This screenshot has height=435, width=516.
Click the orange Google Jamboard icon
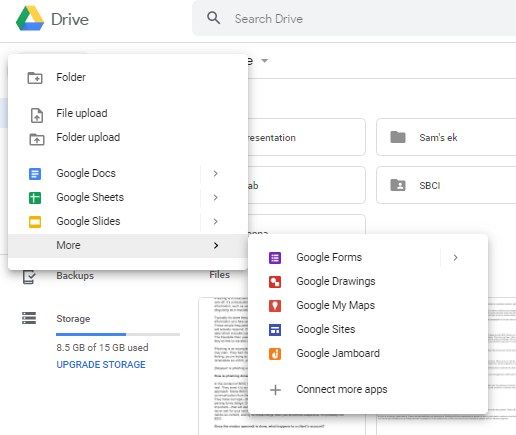(x=275, y=354)
